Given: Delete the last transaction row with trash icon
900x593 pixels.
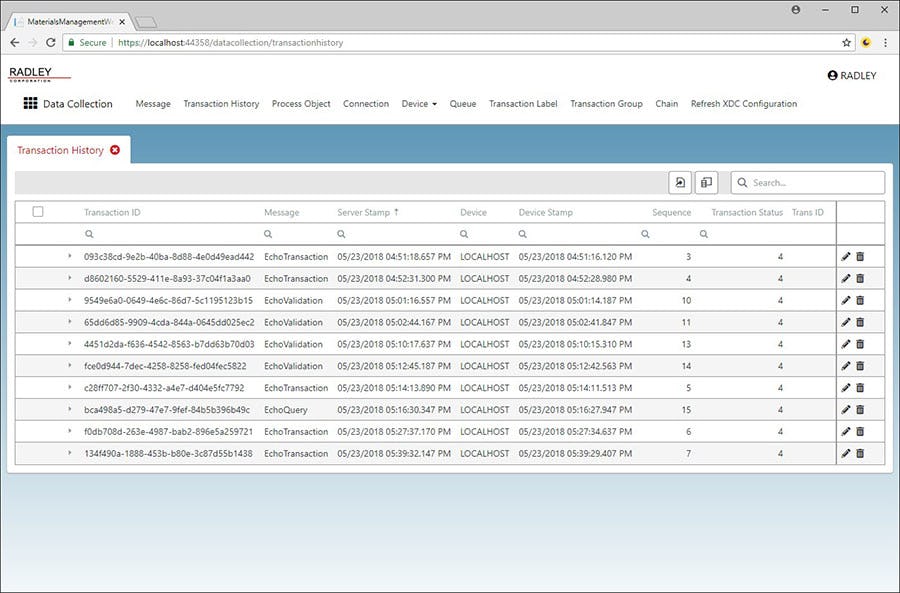Looking at the screenshot, I should (x=861, y=453).
